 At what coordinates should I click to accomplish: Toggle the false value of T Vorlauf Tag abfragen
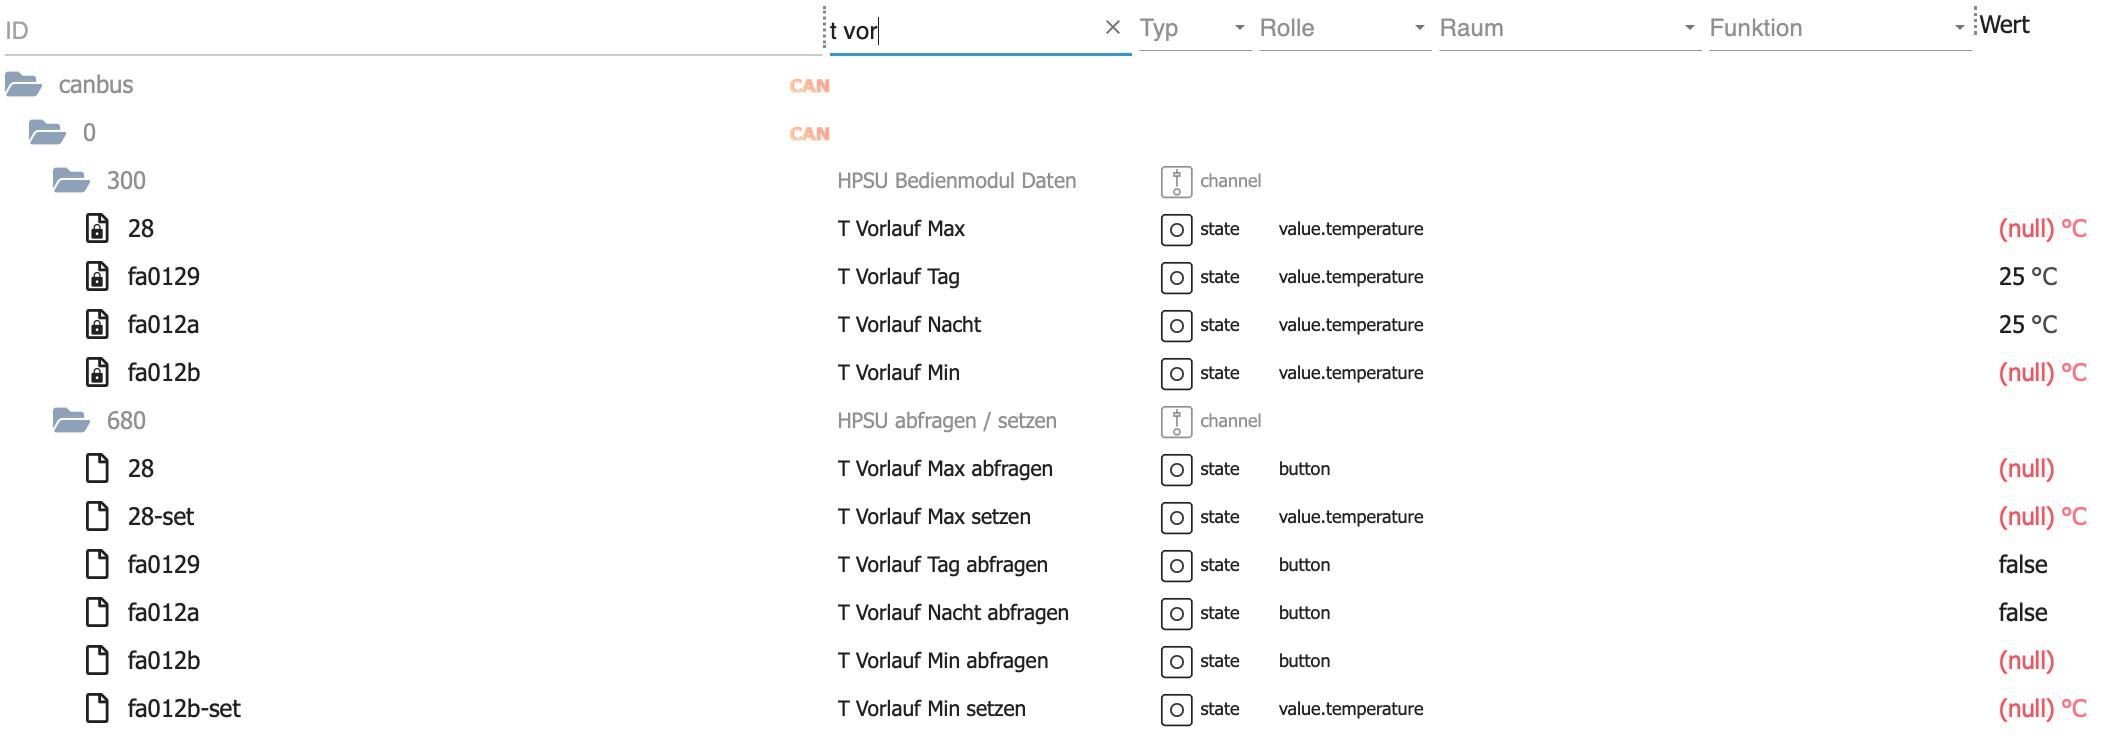click(x=2022, y=565)
